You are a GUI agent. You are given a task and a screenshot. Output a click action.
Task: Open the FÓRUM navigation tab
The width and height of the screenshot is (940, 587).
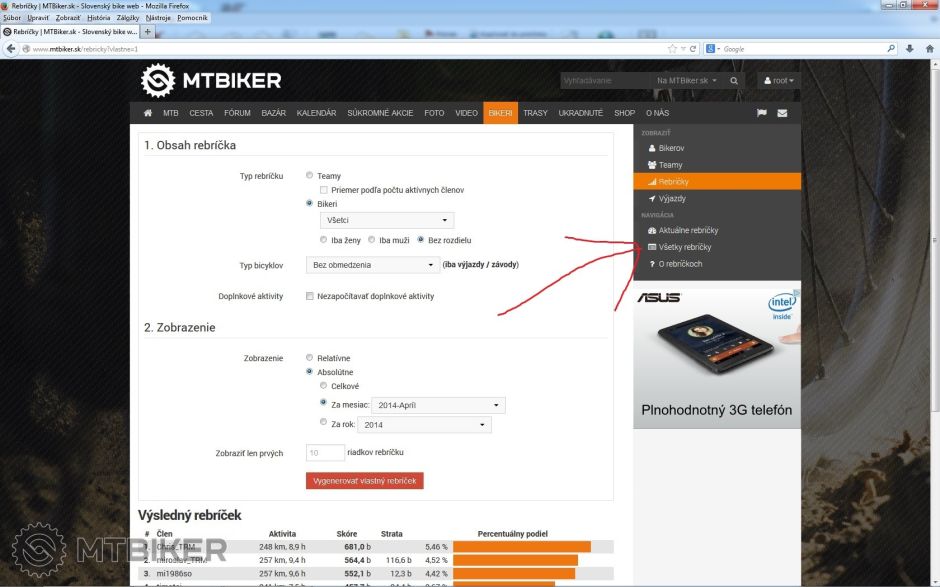(x=237, y=113)
